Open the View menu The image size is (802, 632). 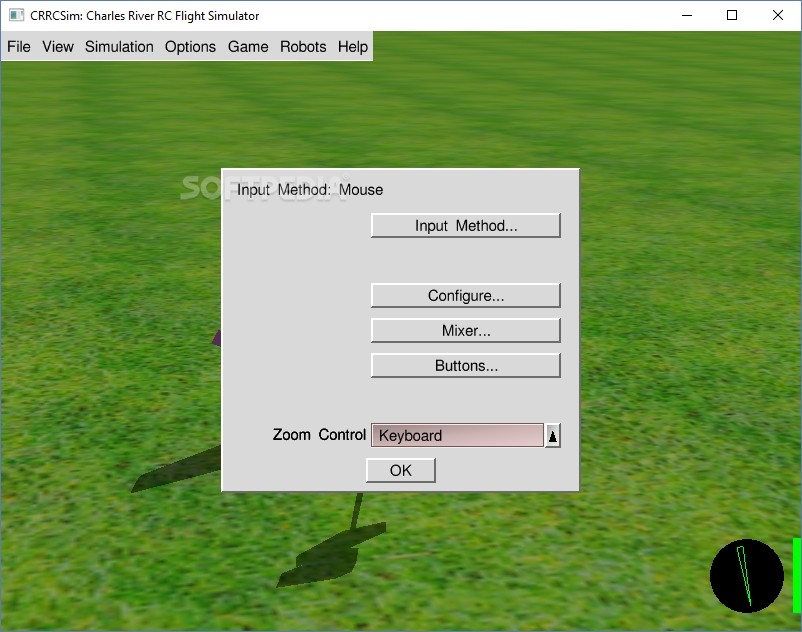58,47
